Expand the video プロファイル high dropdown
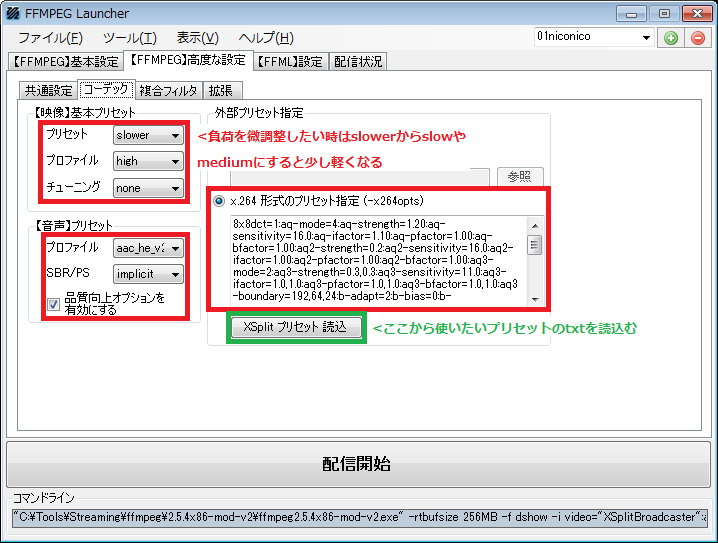 148,161
